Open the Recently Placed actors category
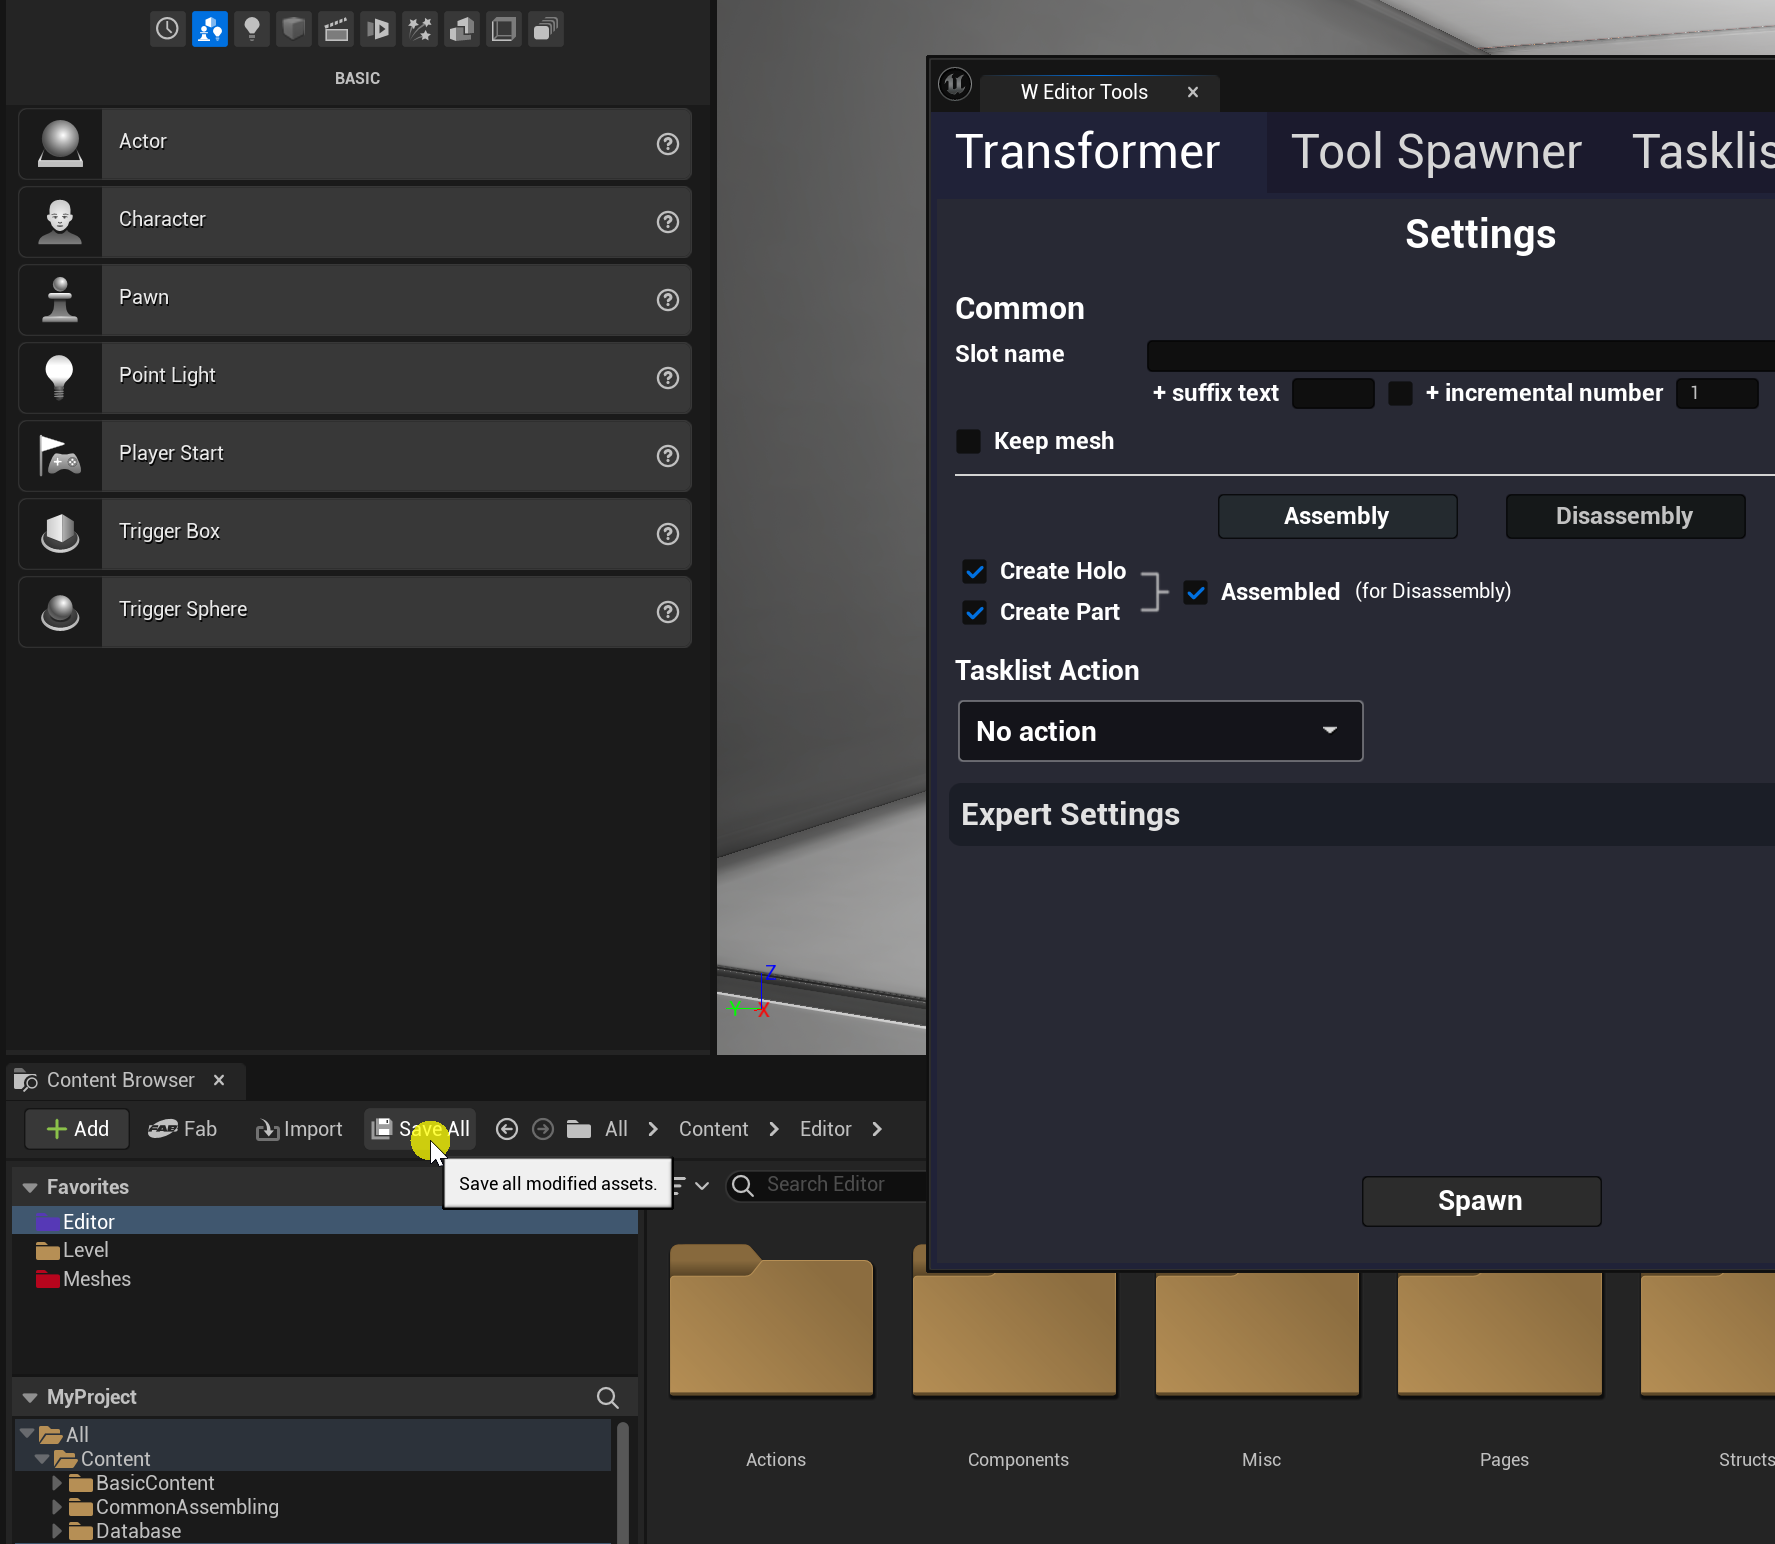 click(x=167, y=29)
